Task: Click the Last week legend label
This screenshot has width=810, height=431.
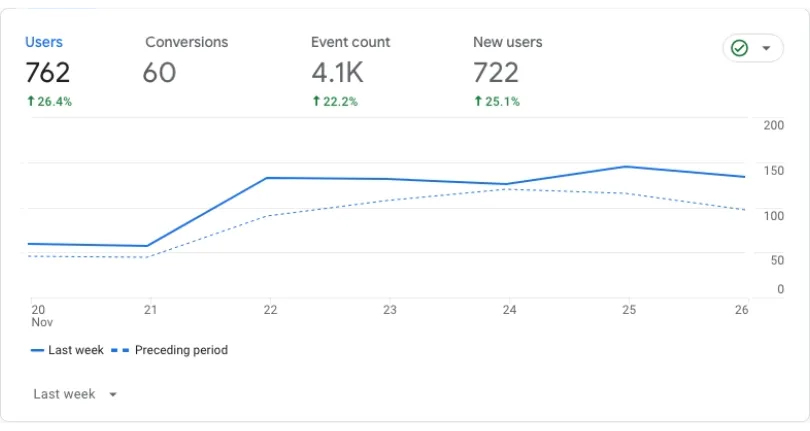Action: tap(76, 350)
